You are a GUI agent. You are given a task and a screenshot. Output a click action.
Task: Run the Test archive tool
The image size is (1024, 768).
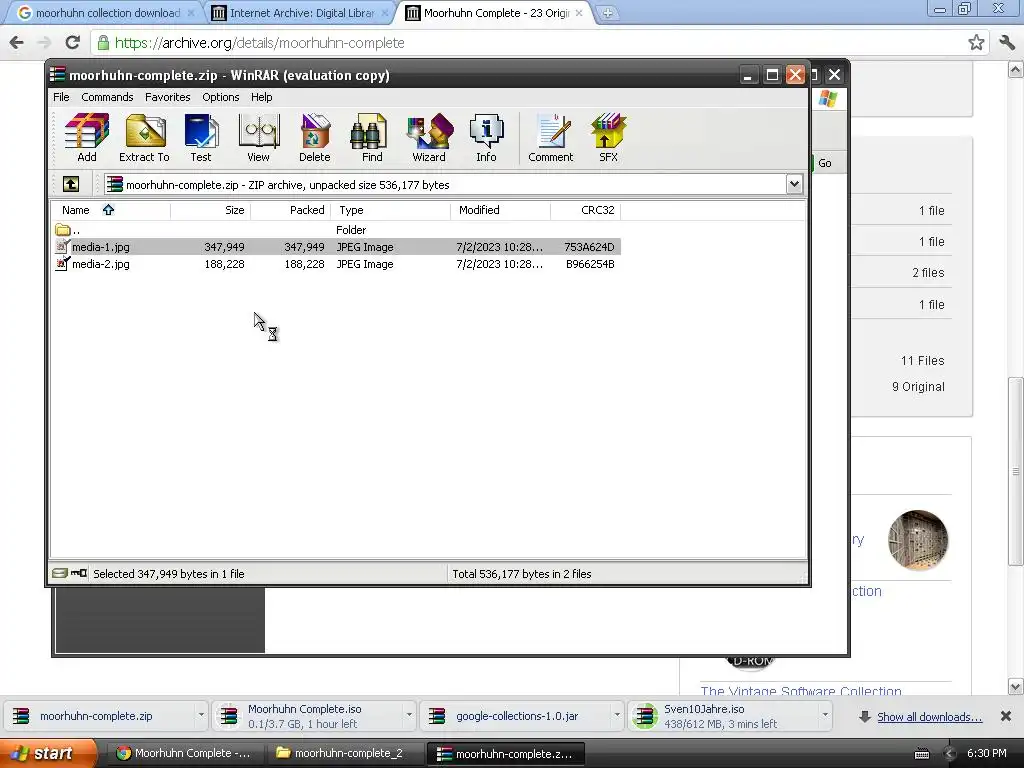coord(201,137)
